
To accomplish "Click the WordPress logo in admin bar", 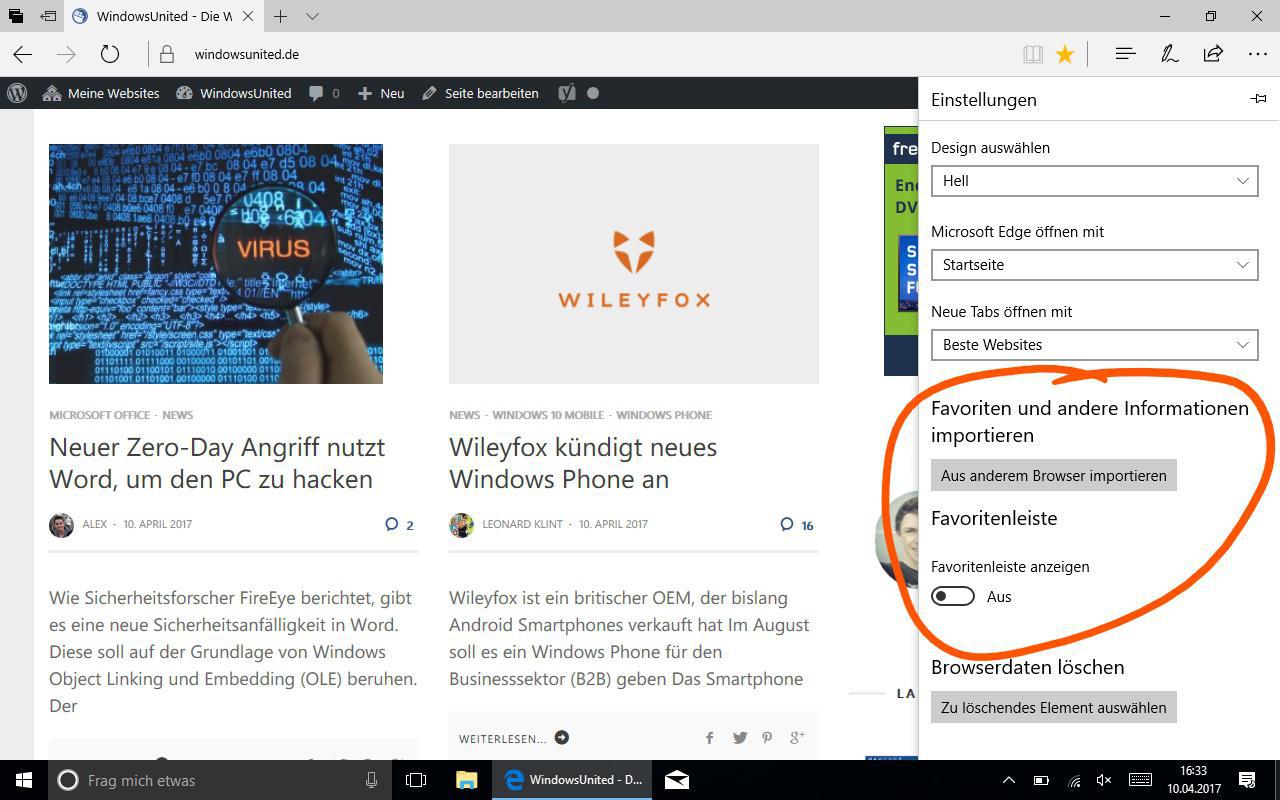I will coord(17,93).
